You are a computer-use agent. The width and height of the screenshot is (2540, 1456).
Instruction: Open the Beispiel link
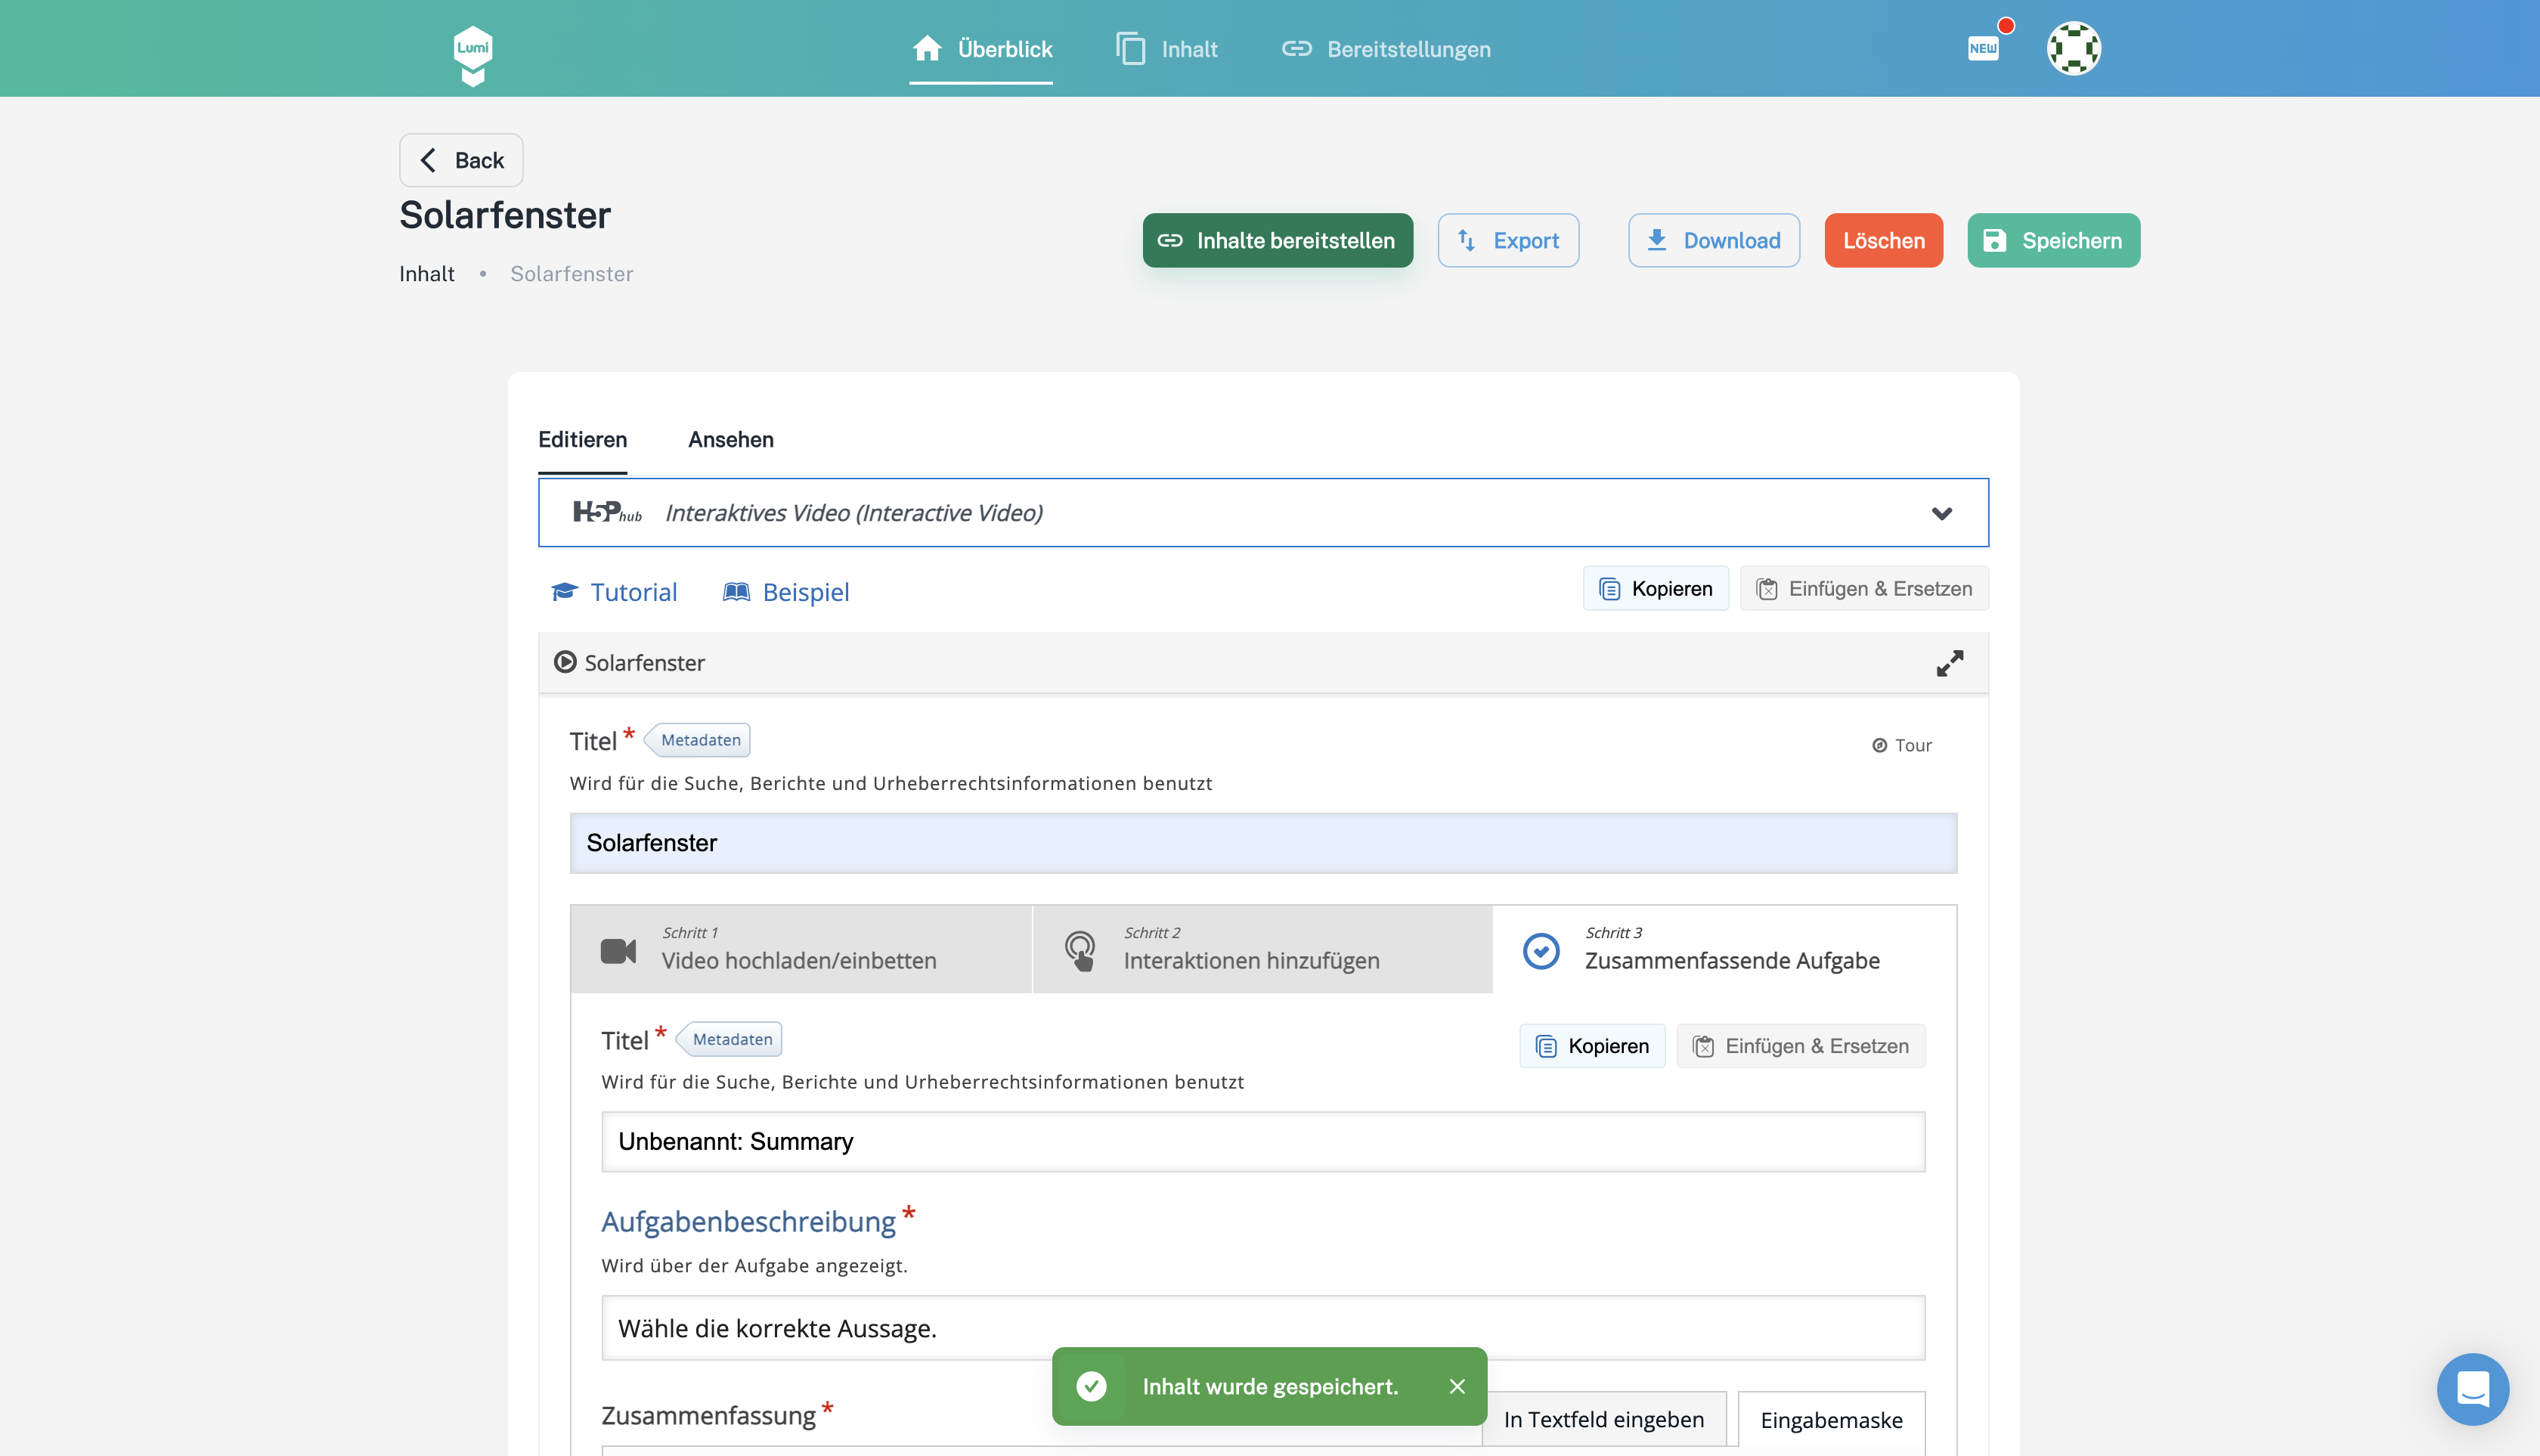pyautogui.click(x=786, y=592)
